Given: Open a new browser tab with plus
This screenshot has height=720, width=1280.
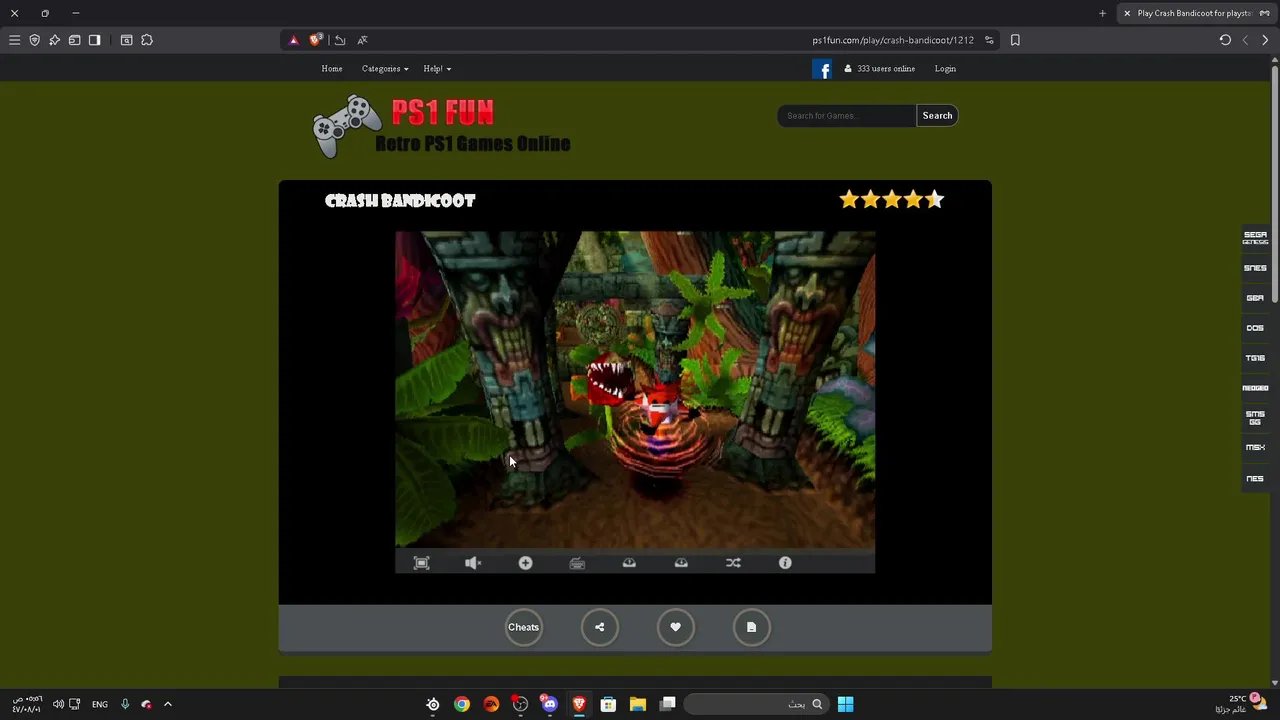Looking at the screenshot, I should click(x=1102, y=13).
